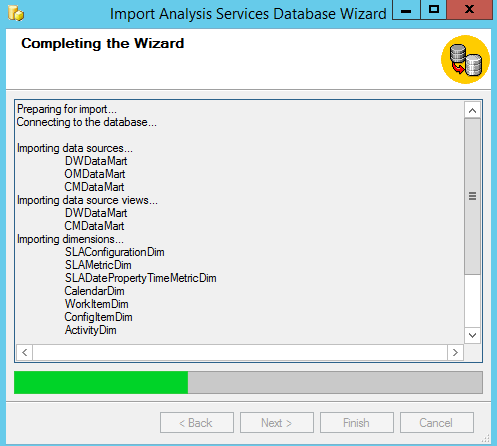Image resolution: width=497 pixels, height=446 pixels.
Task: Click the vertical scrollbar thumb
Action: tap(472, 196)
